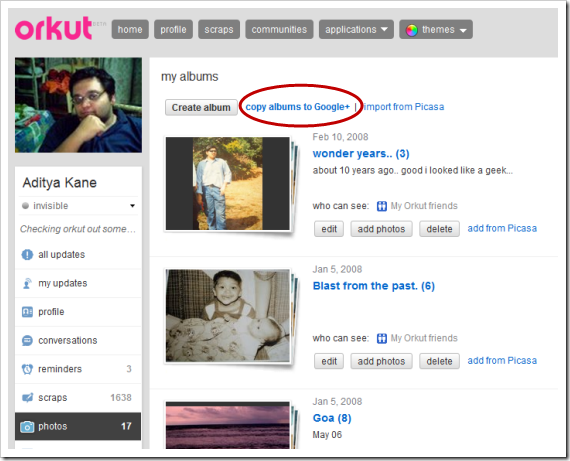Open the profile tab in top navigation
The height and width of the screenshot is (461, 570).
173,29
